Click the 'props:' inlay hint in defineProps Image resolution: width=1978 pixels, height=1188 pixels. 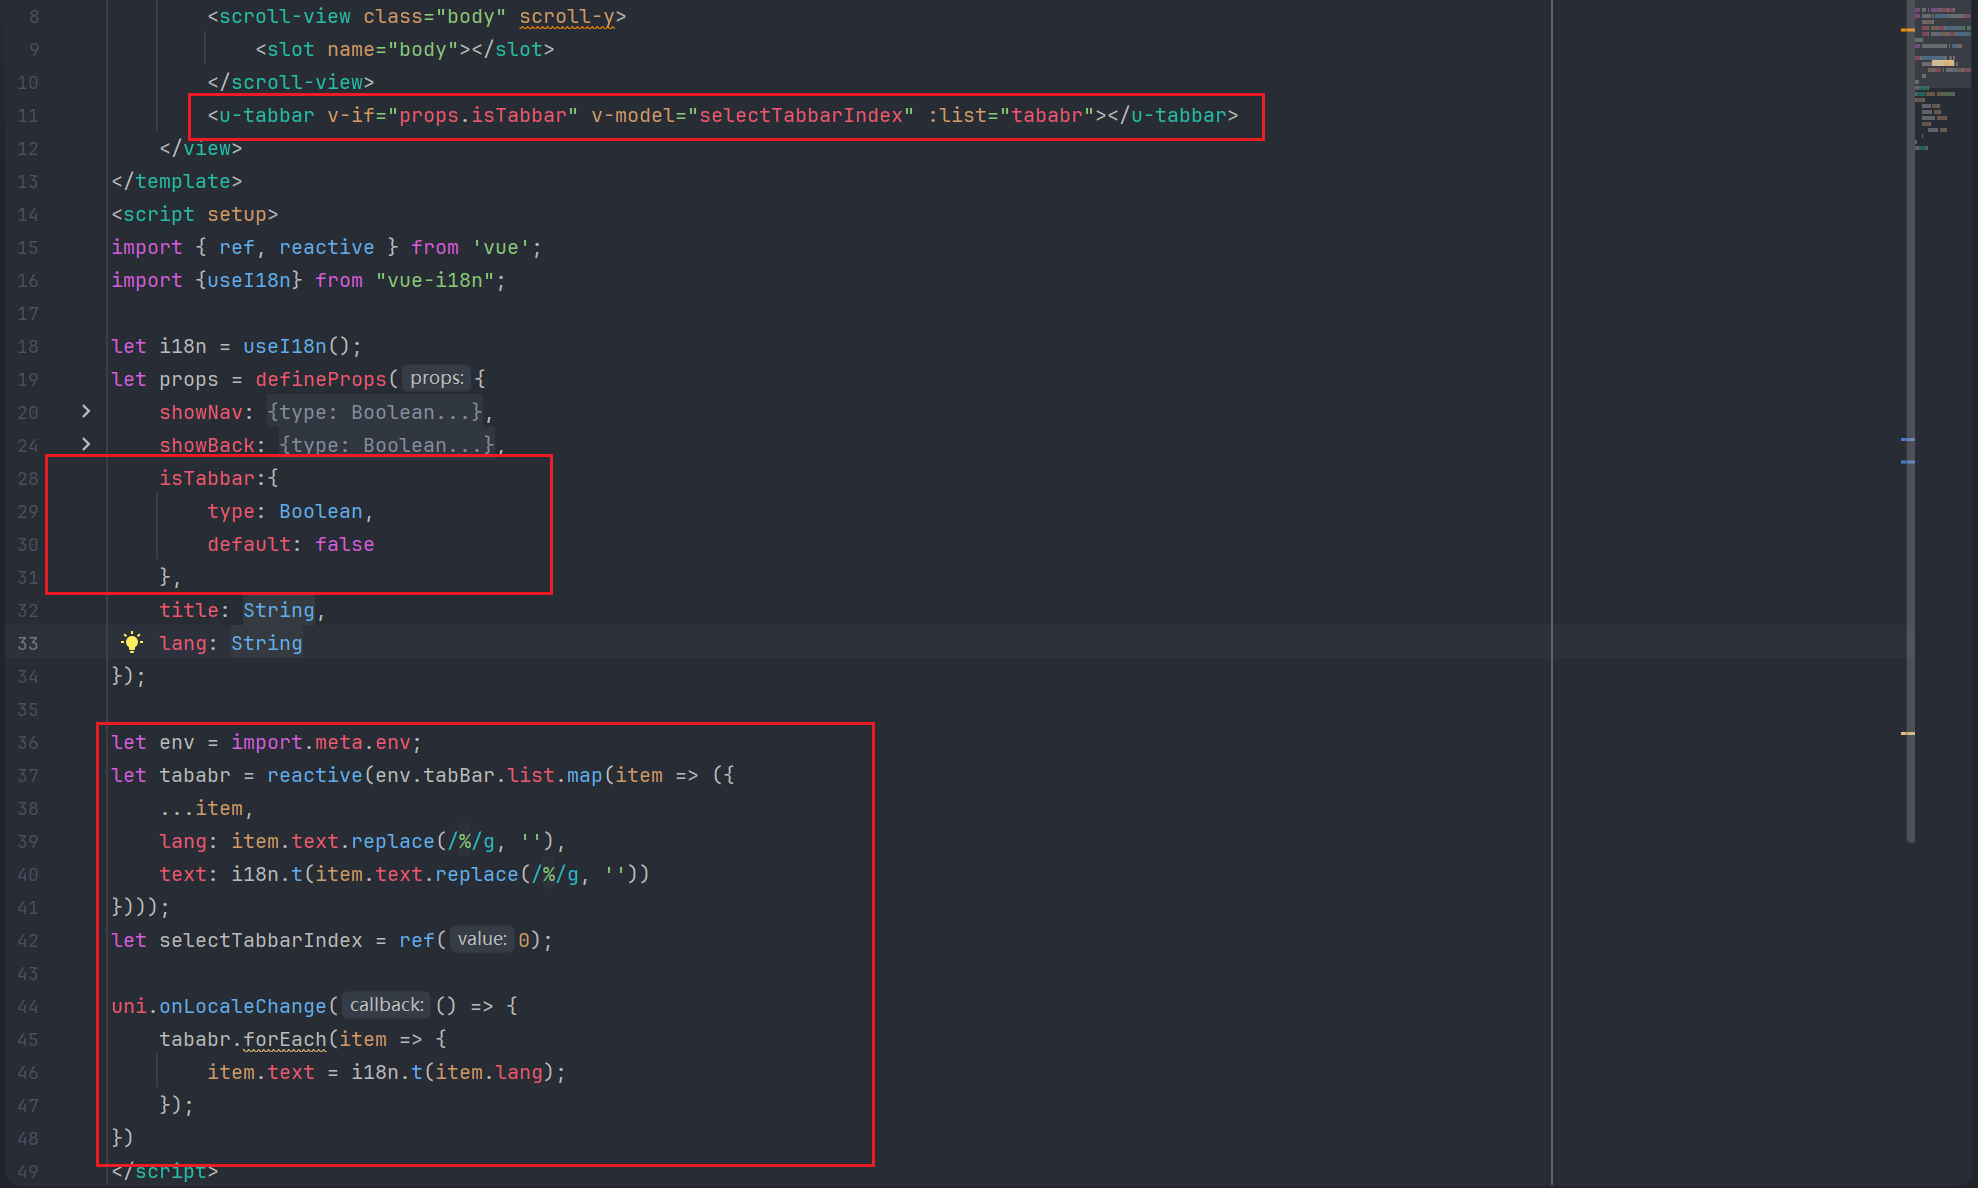tap(437, 379)
